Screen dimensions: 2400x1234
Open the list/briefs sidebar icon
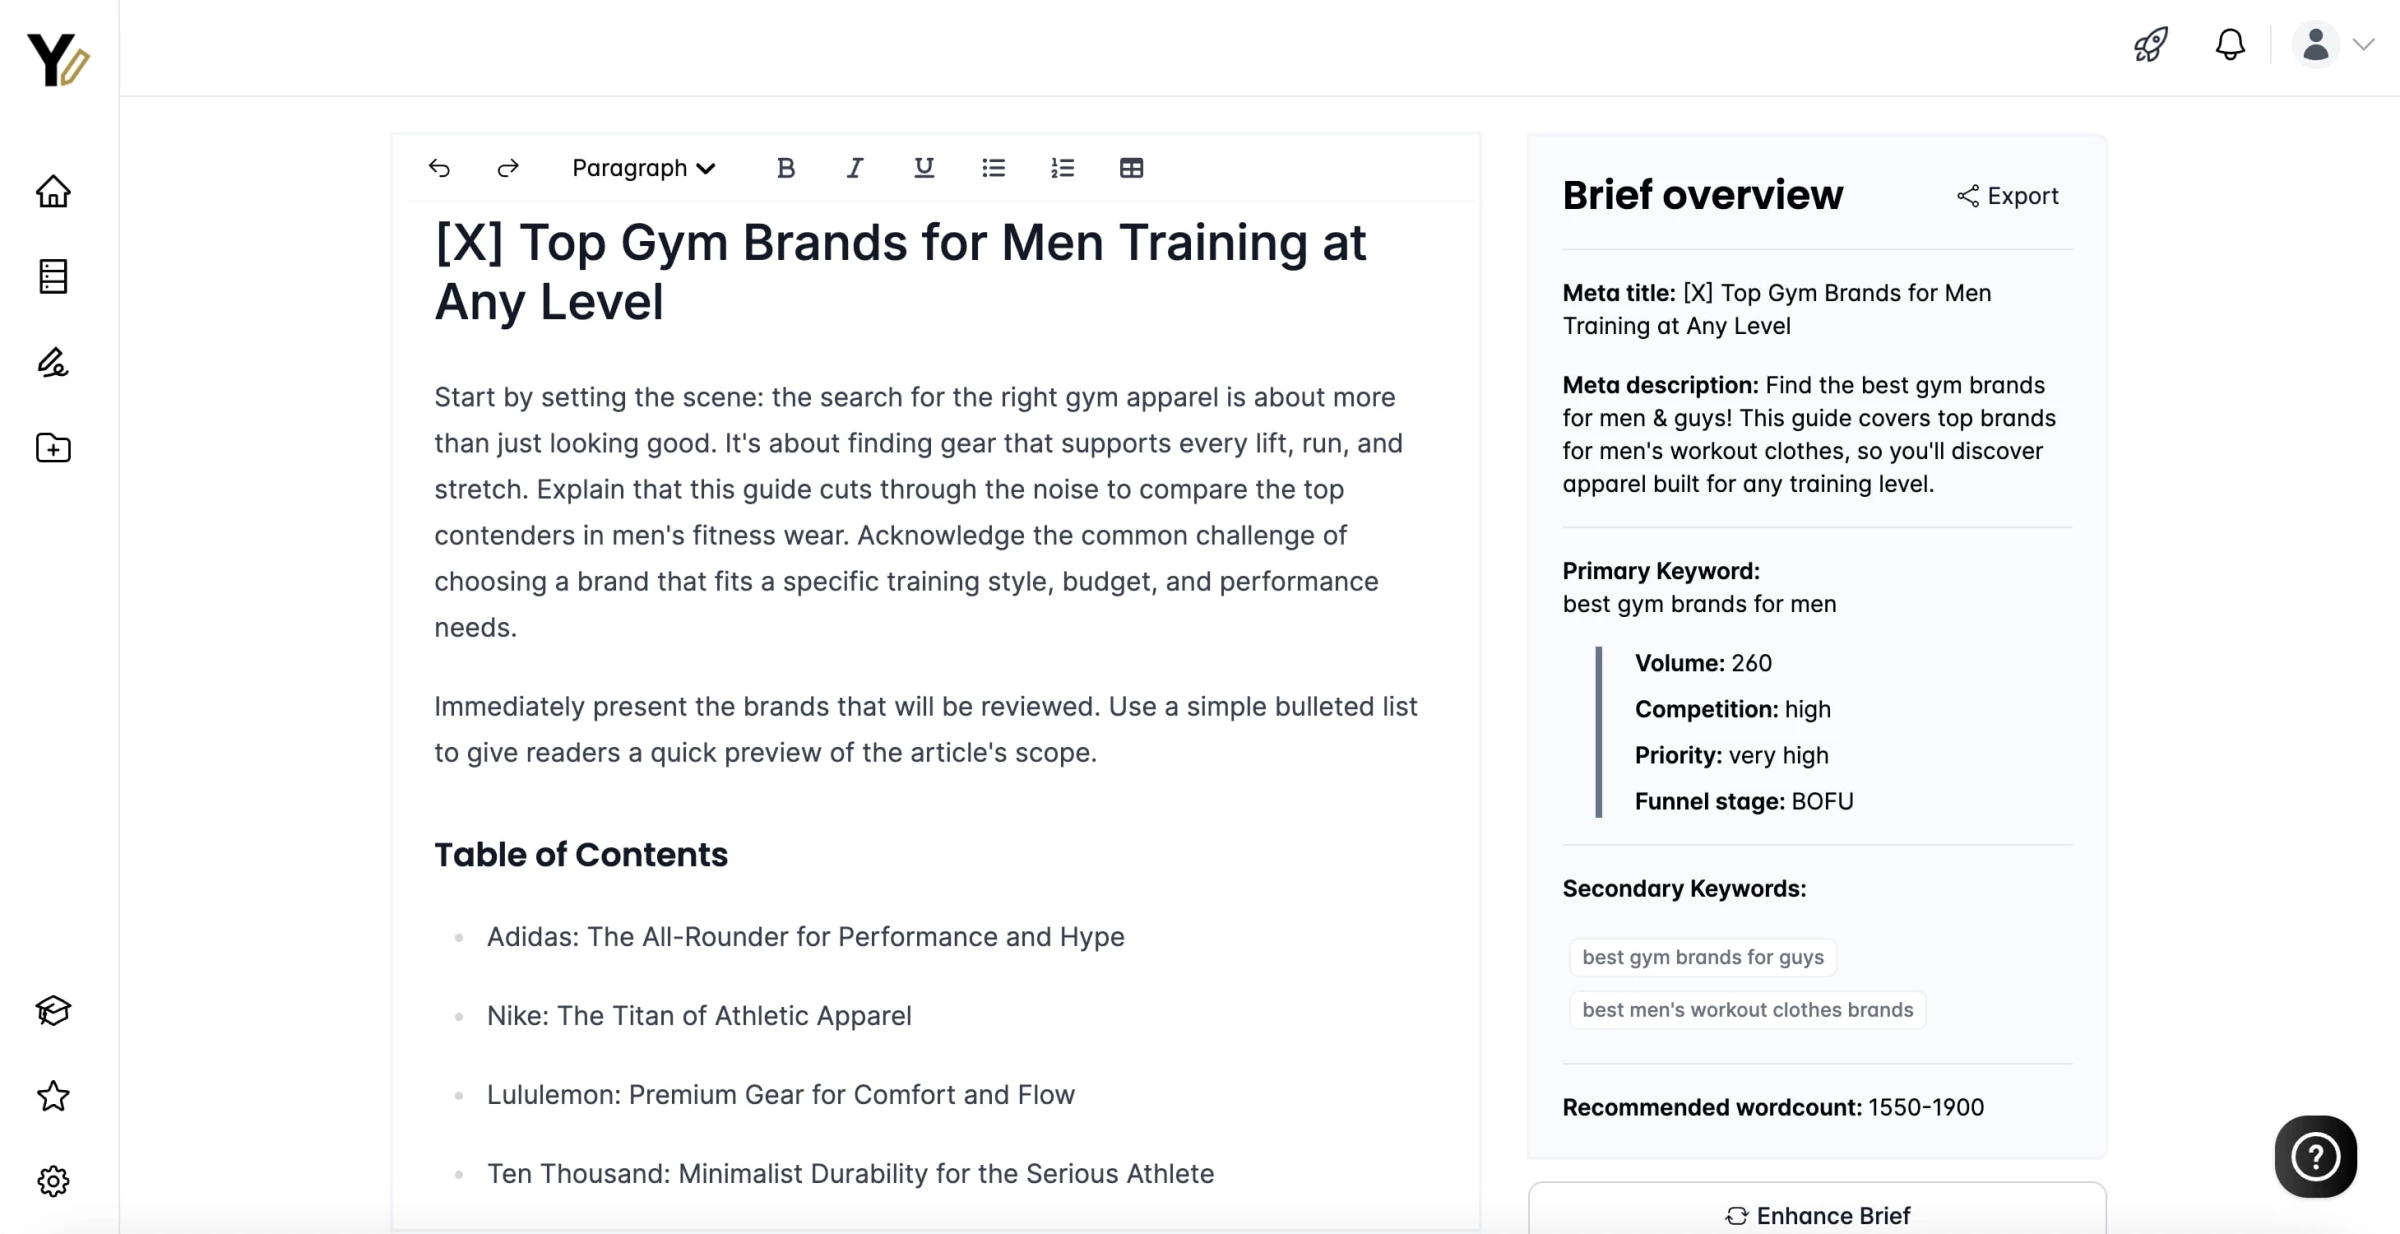coord(53,277)
